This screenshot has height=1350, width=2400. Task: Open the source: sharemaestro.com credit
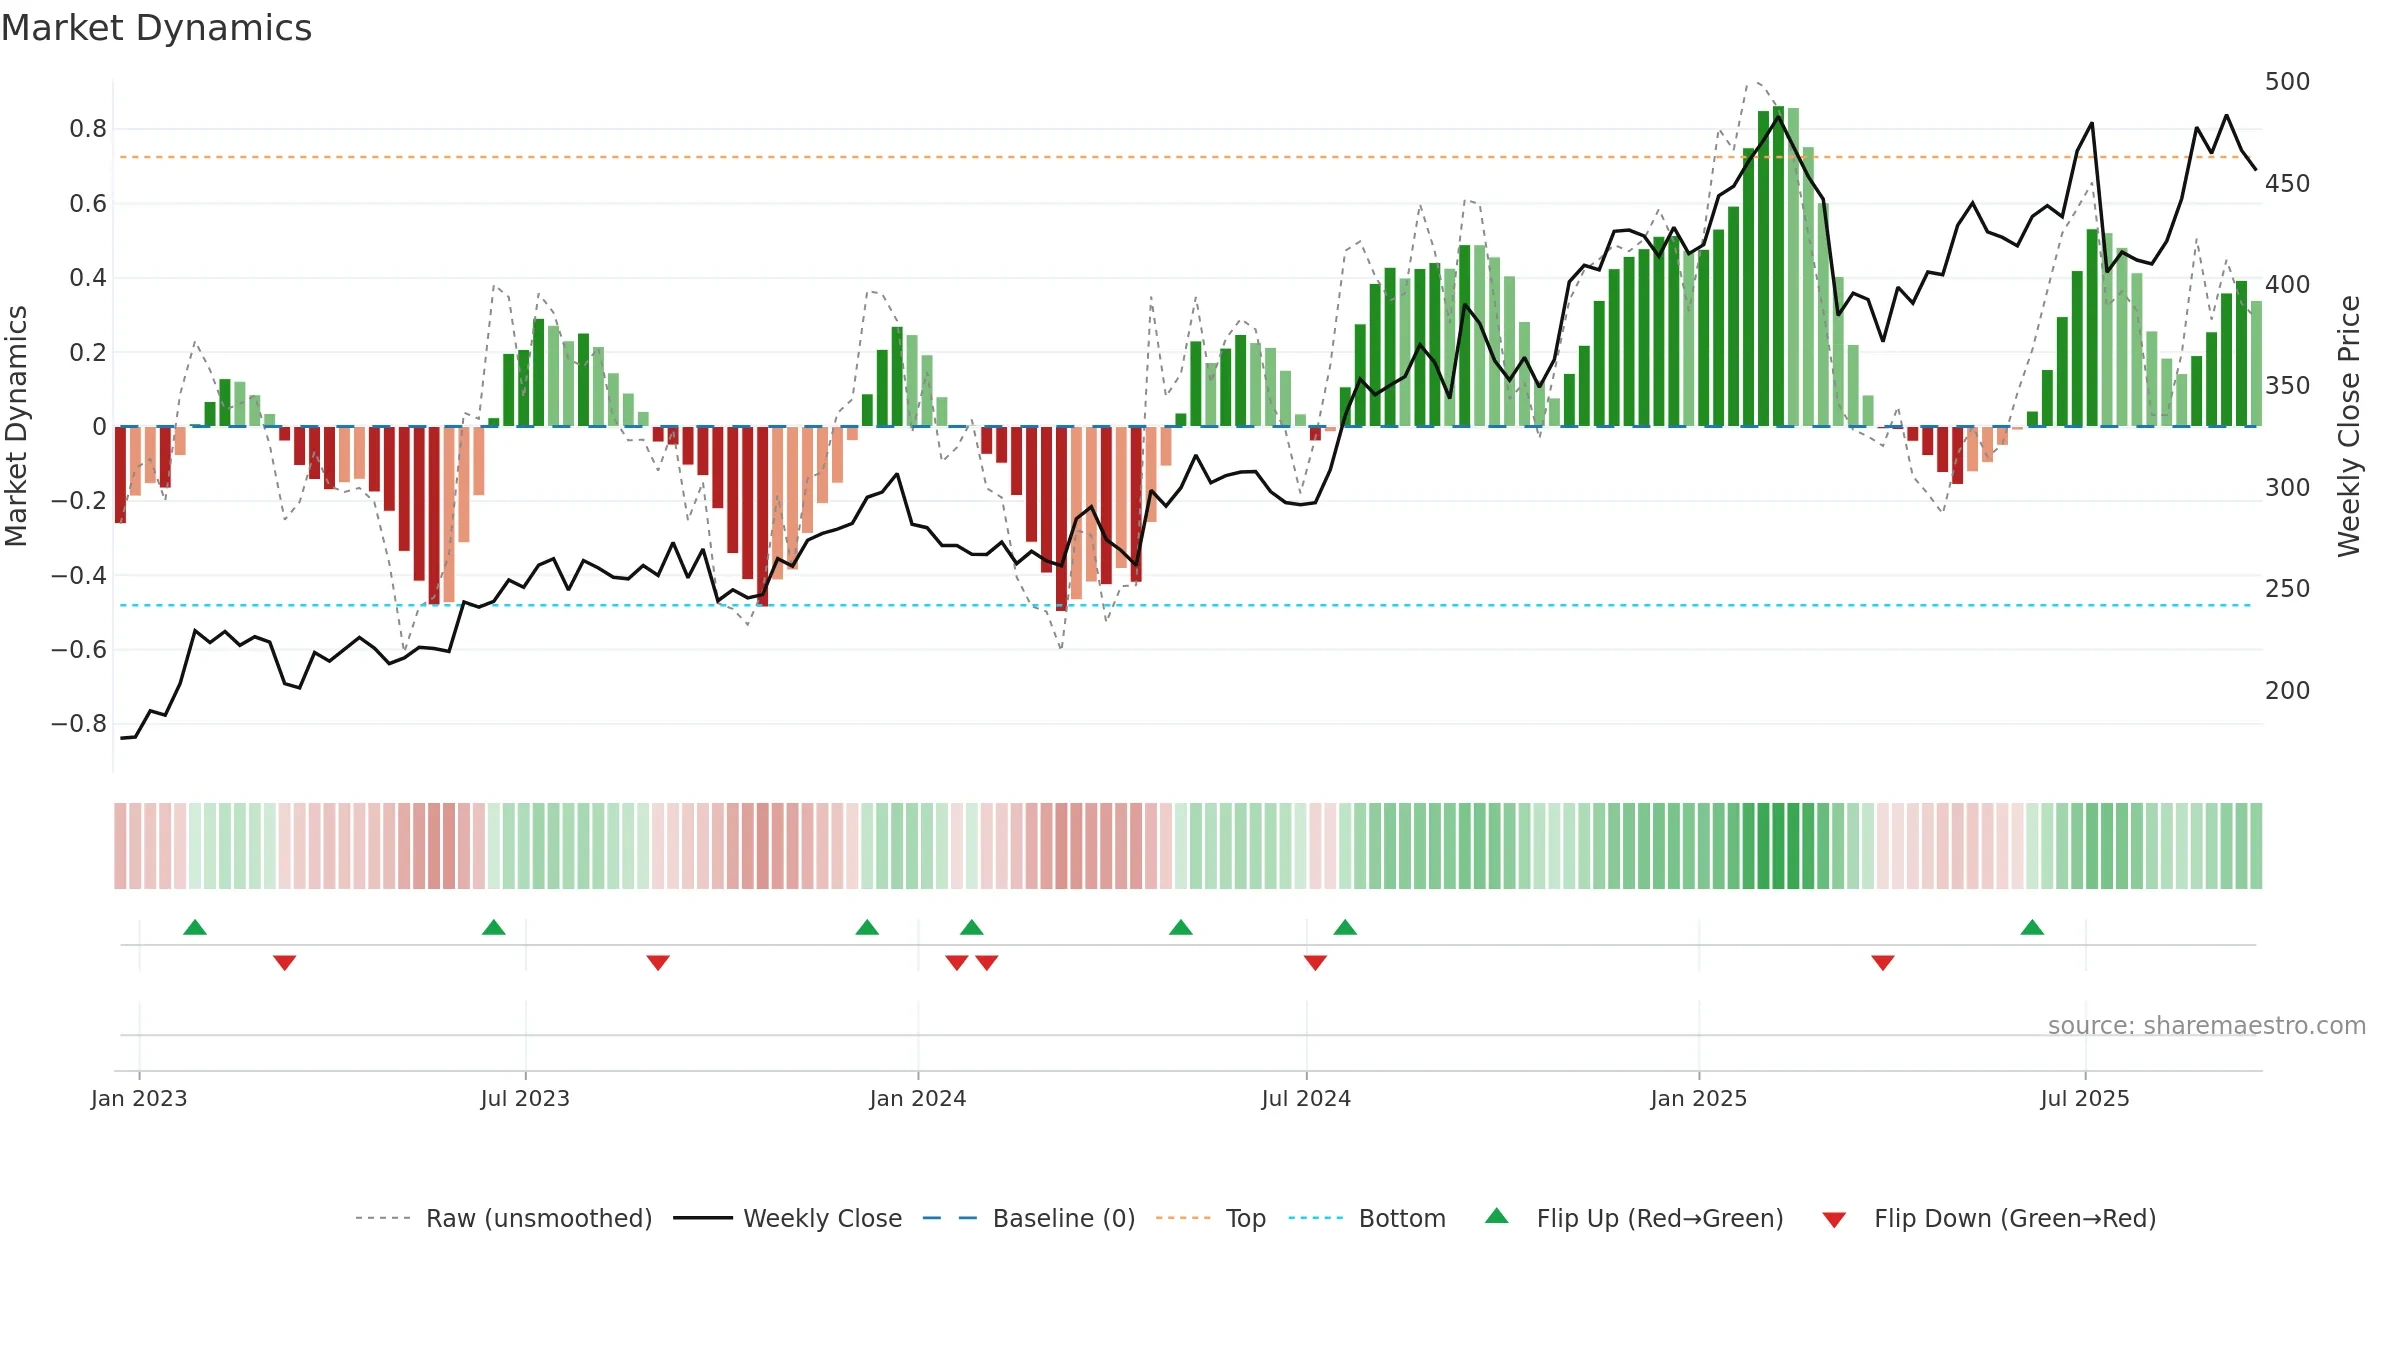tap(2207, 1025)
